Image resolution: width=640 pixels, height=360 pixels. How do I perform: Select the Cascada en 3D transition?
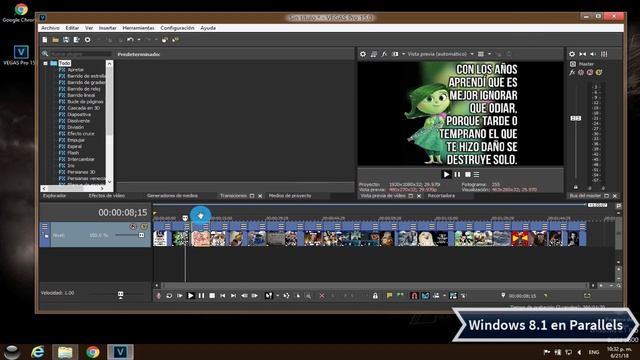[83, 108]
